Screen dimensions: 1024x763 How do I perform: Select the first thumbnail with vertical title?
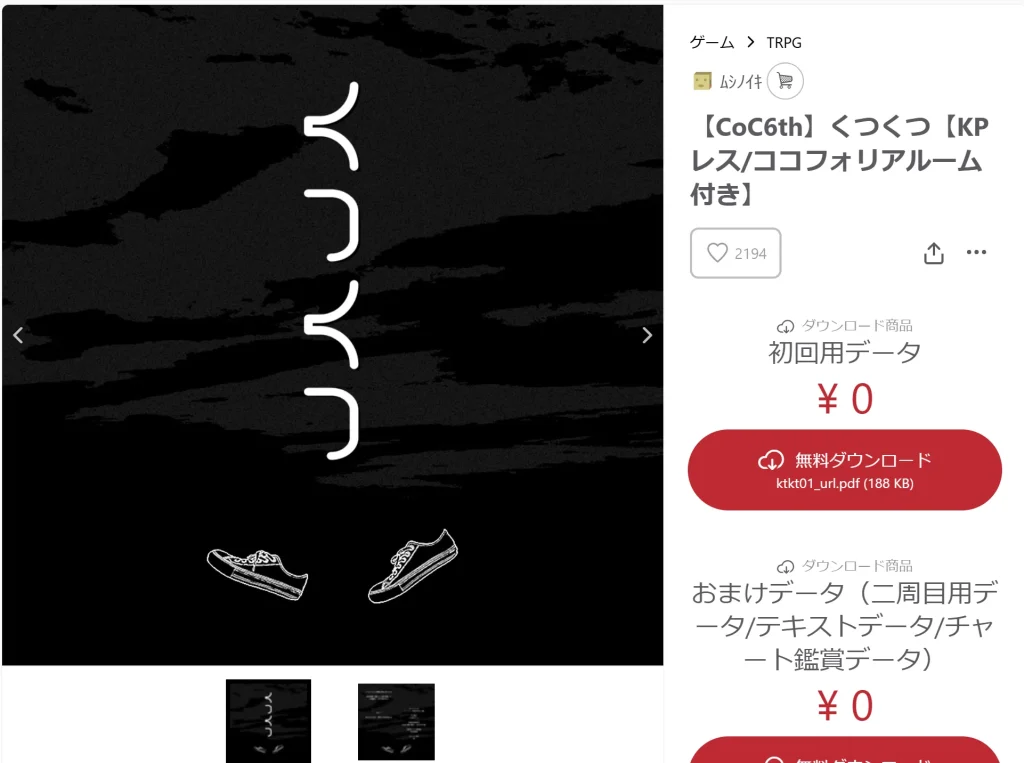tap(268, 721)
